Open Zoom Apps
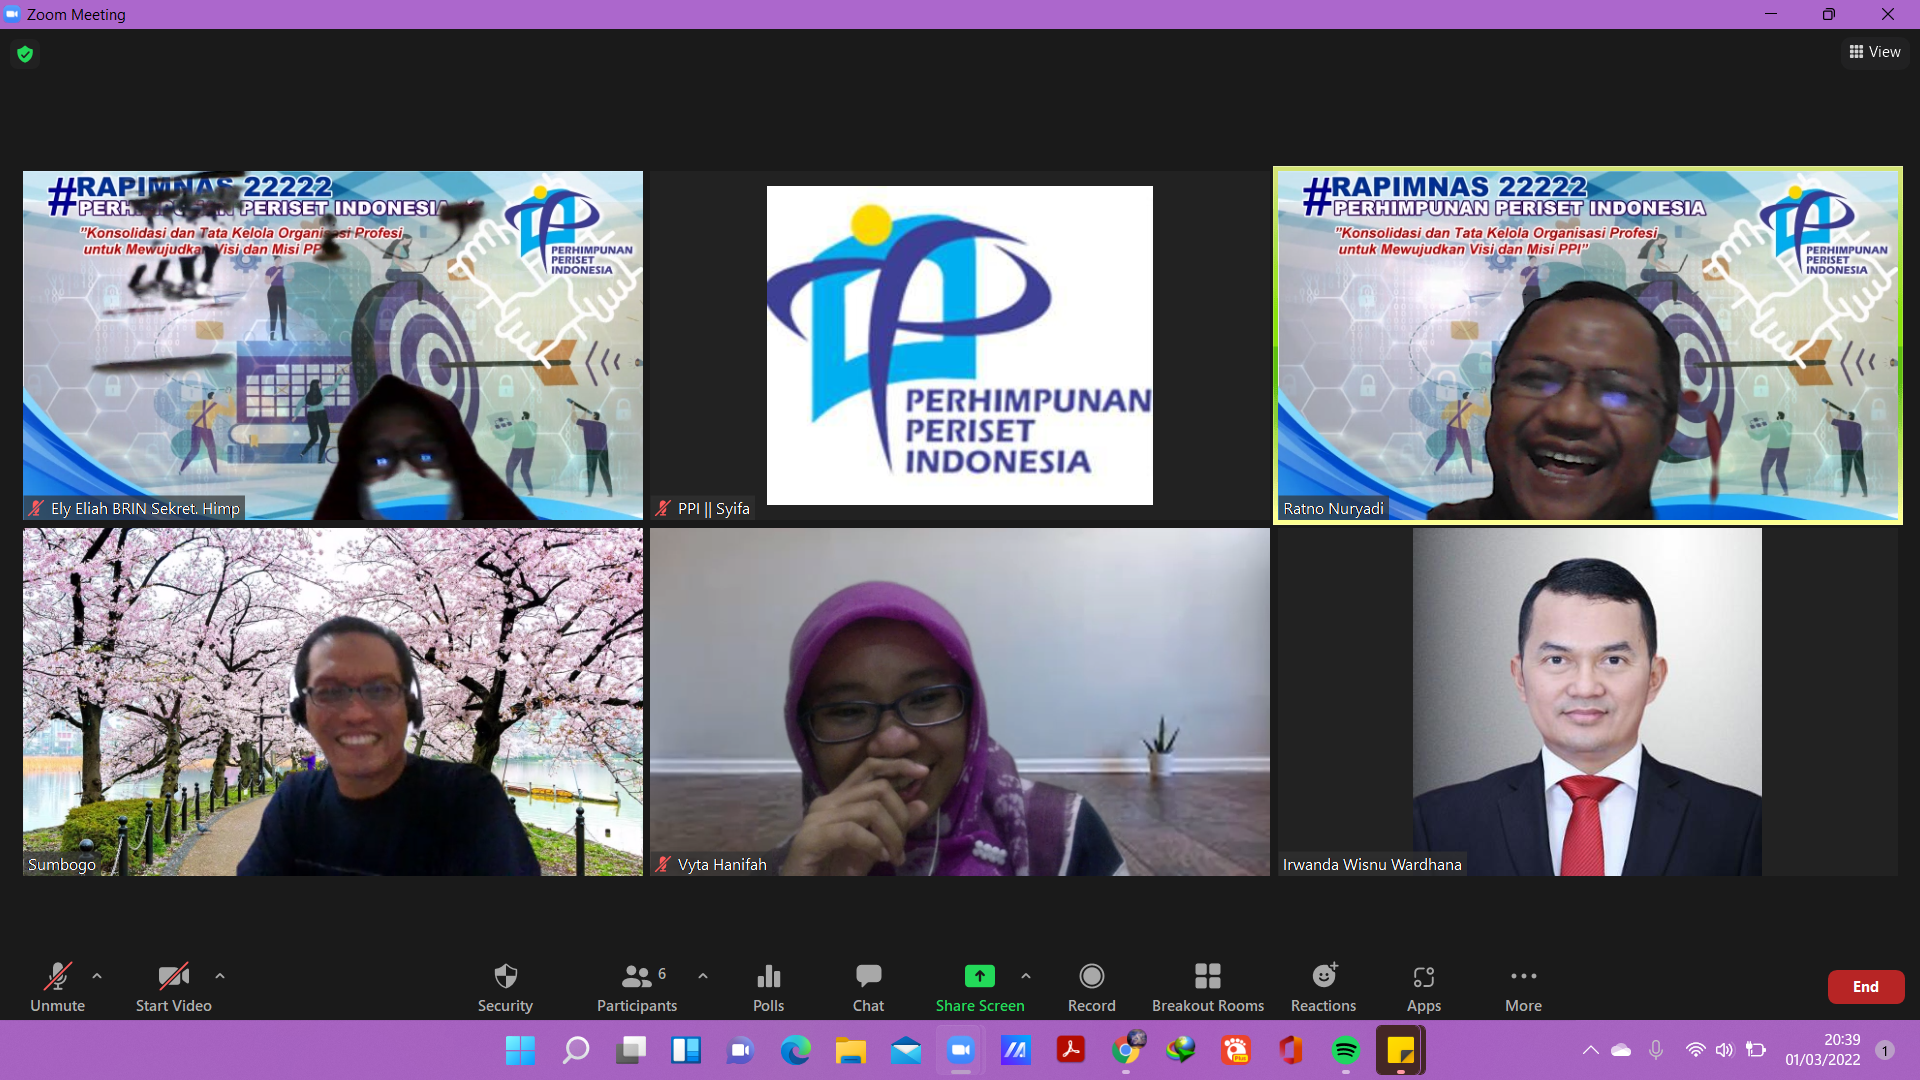Screen dimensions: 1920x1080 pyautogui.click(x=1423, y=987)
